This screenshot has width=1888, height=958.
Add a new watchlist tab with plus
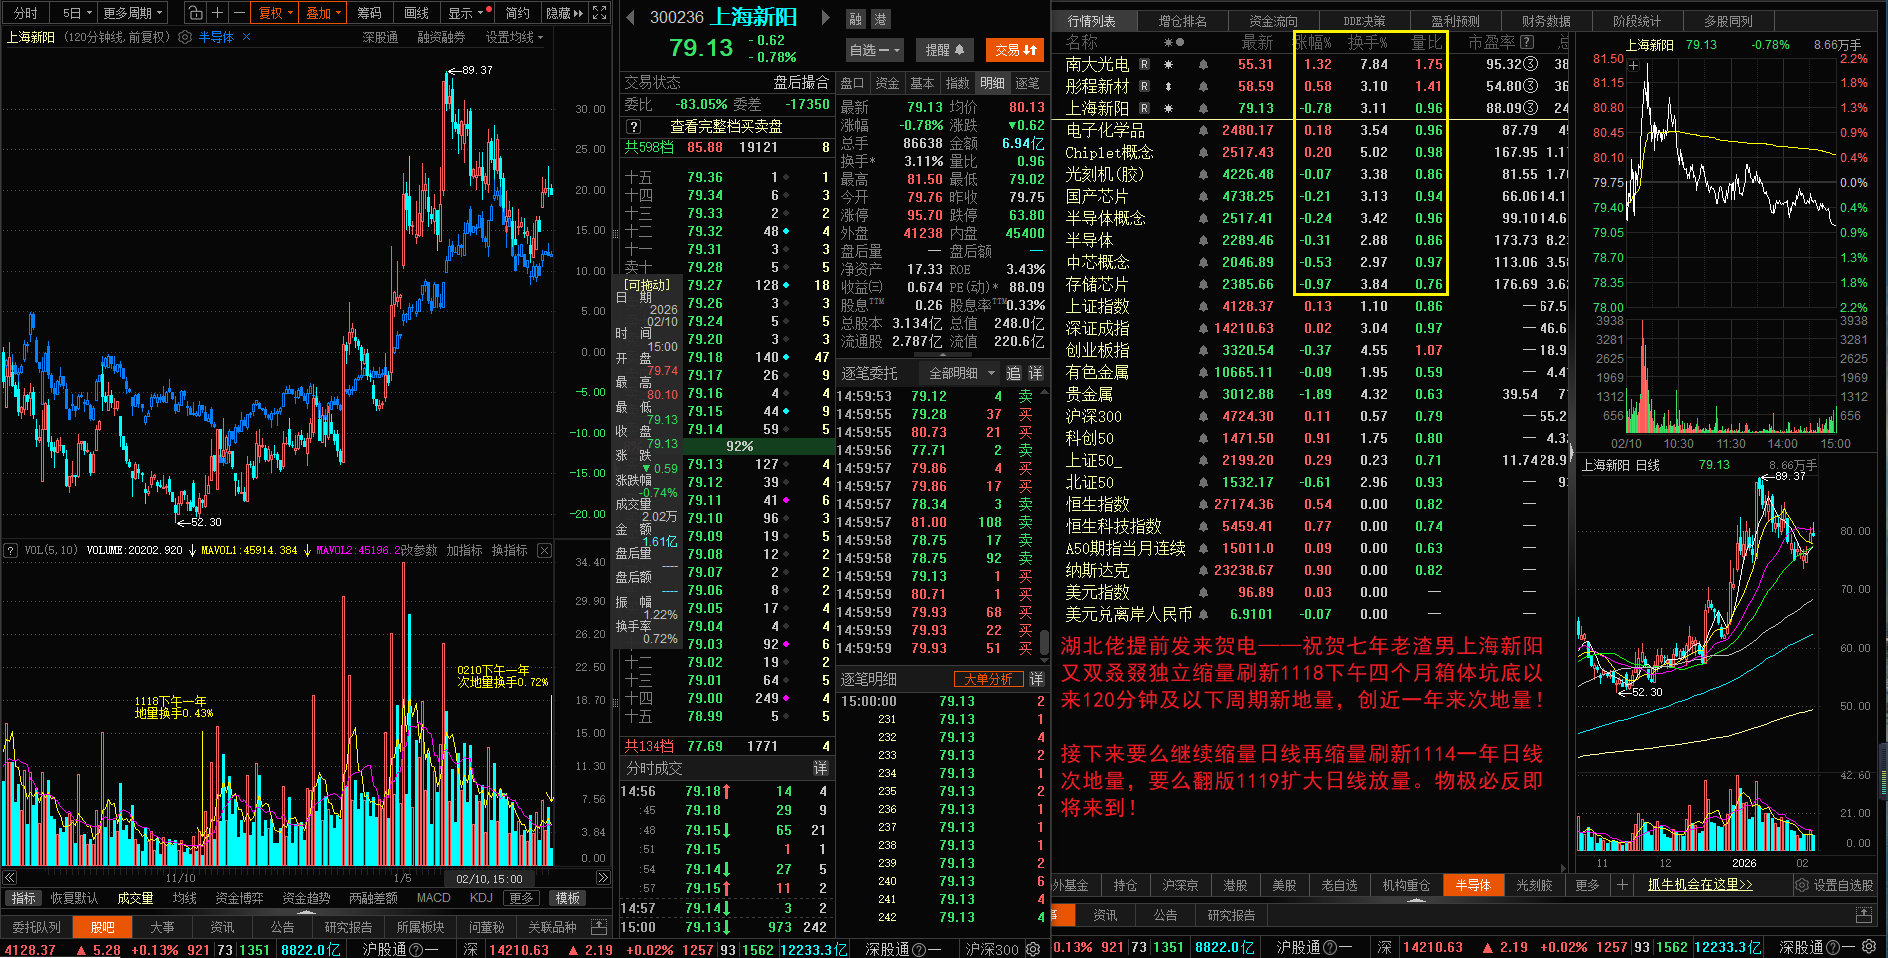click(x=1622, y=885)
